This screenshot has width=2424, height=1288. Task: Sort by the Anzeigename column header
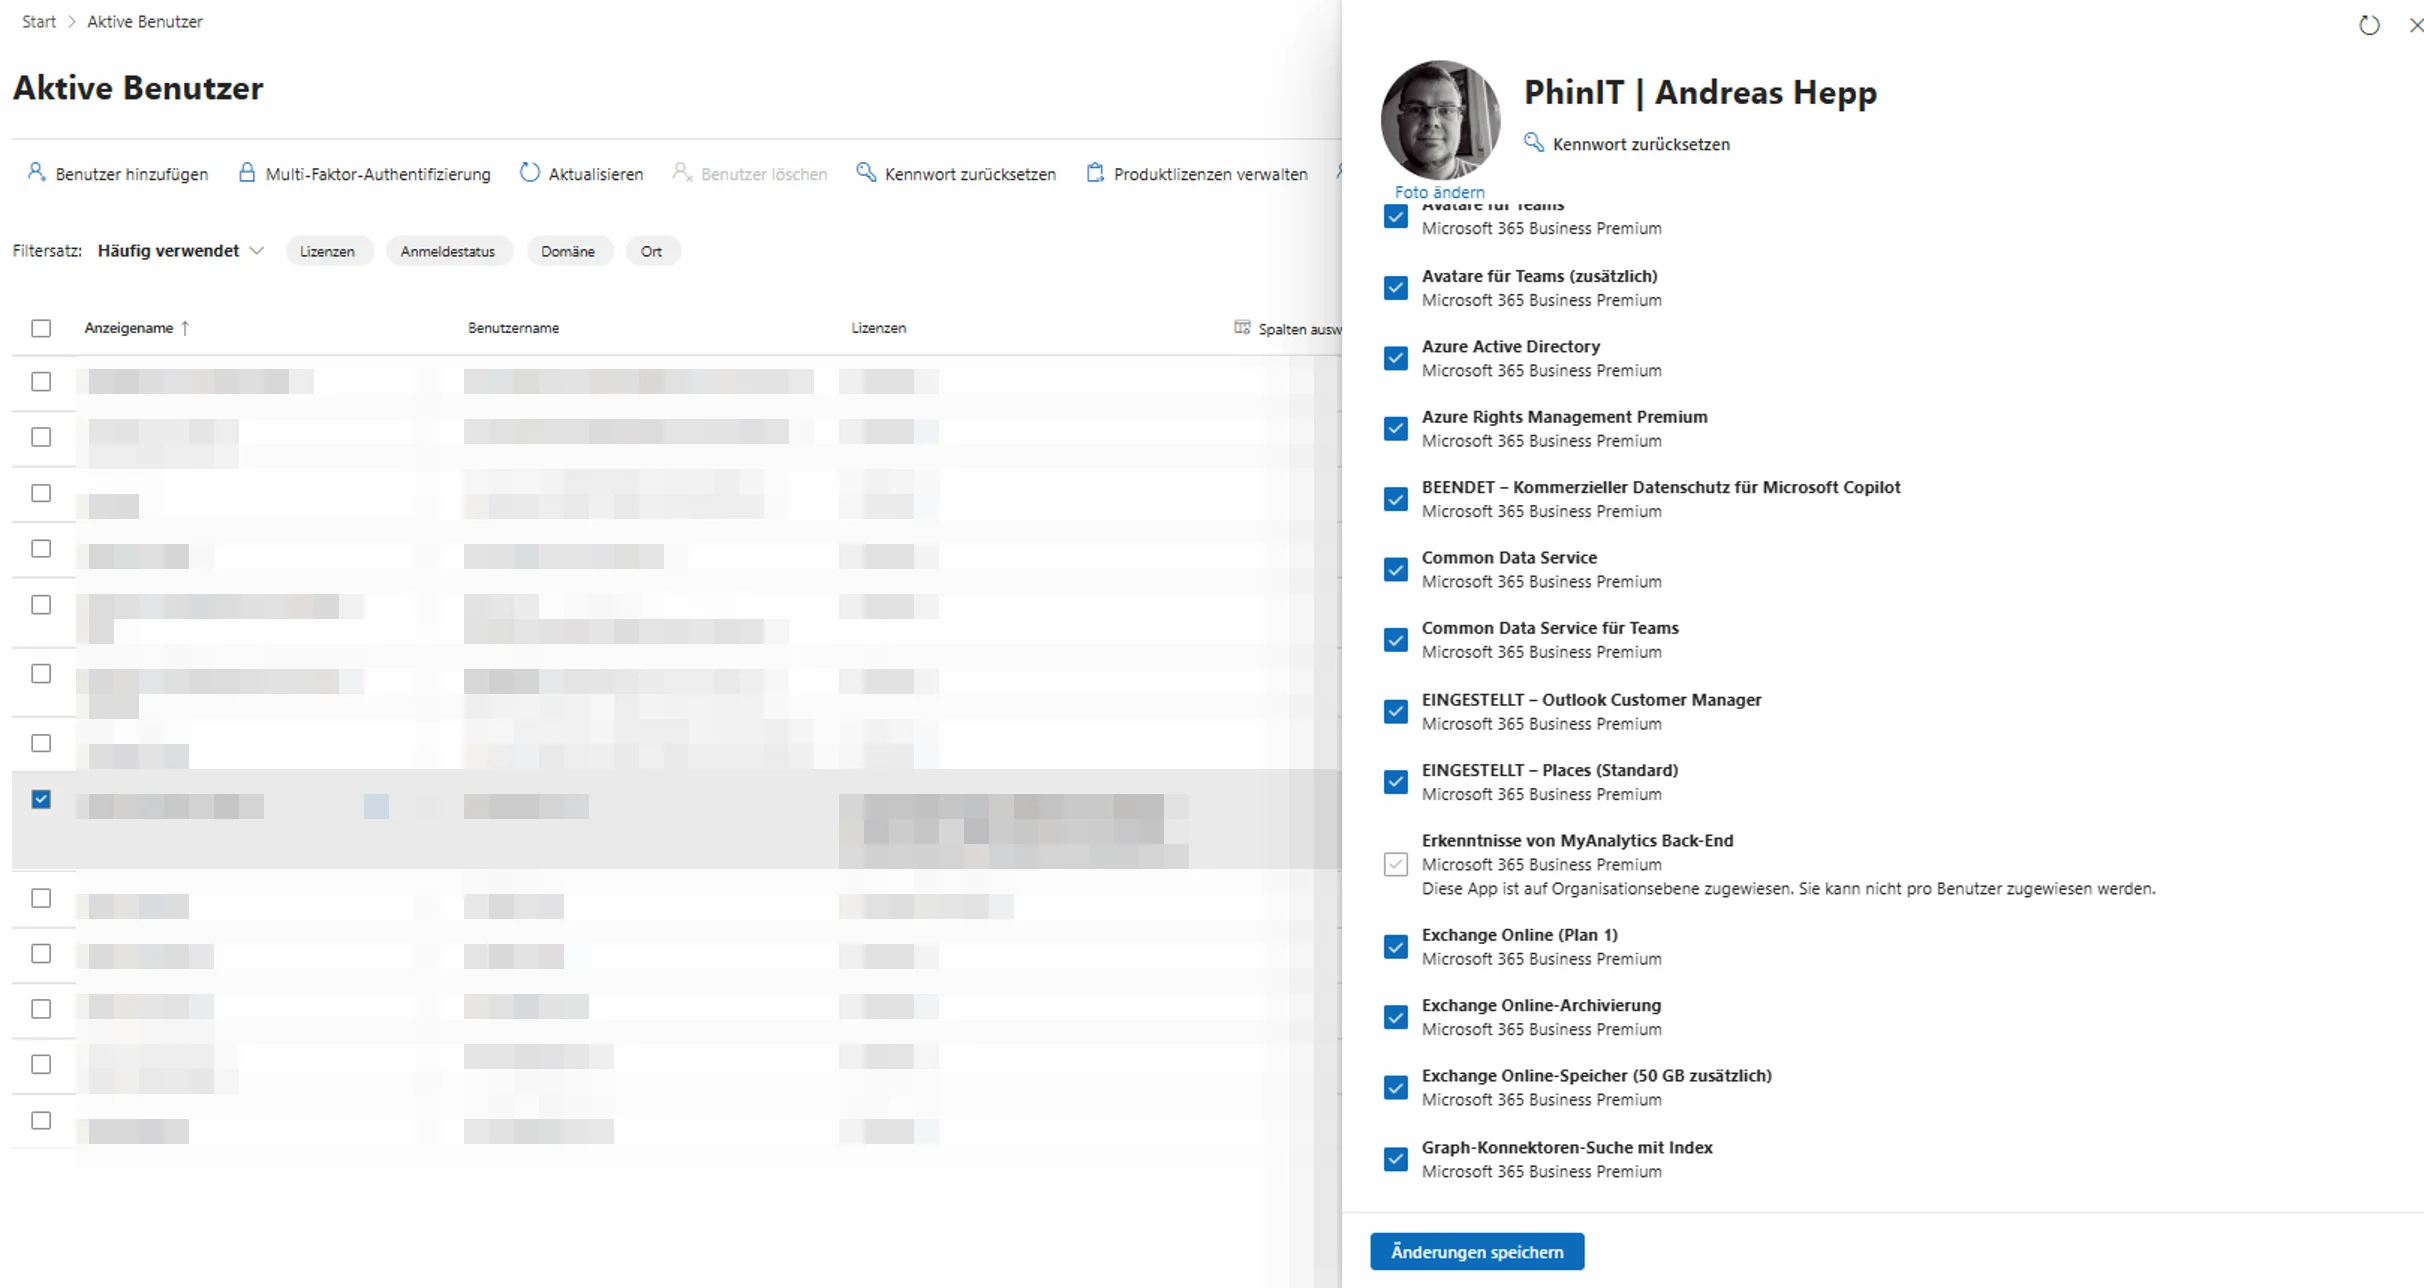[129, 328]
